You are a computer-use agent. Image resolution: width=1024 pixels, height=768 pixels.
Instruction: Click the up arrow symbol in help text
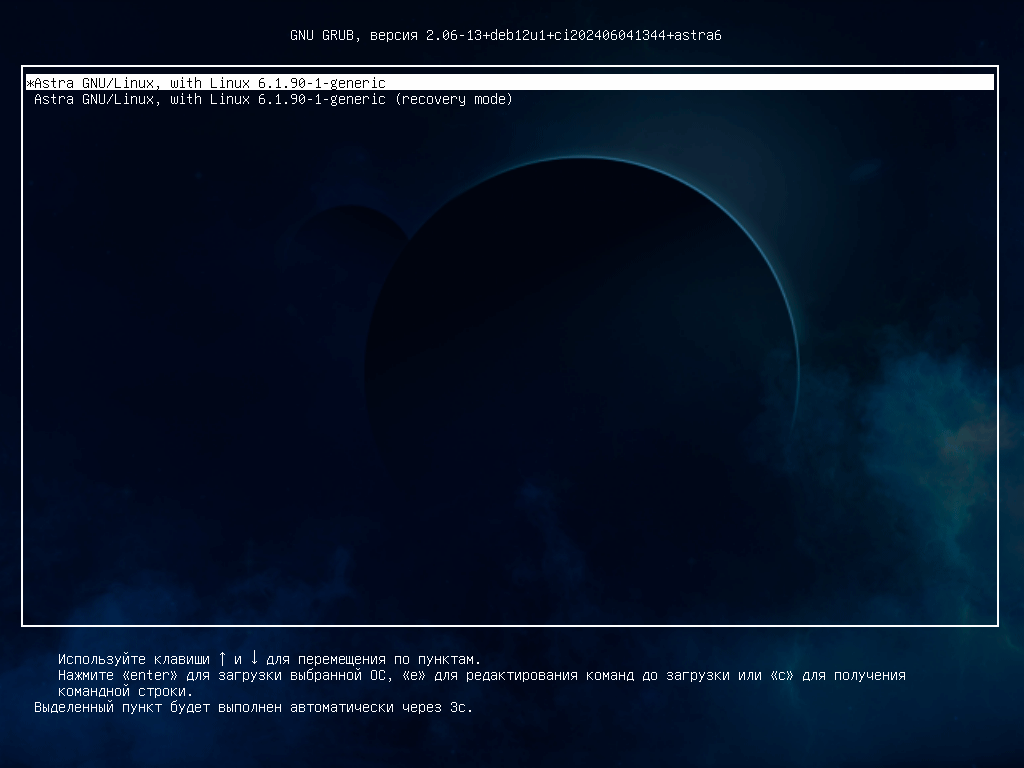pyautogui.click(x=222, y=658)
